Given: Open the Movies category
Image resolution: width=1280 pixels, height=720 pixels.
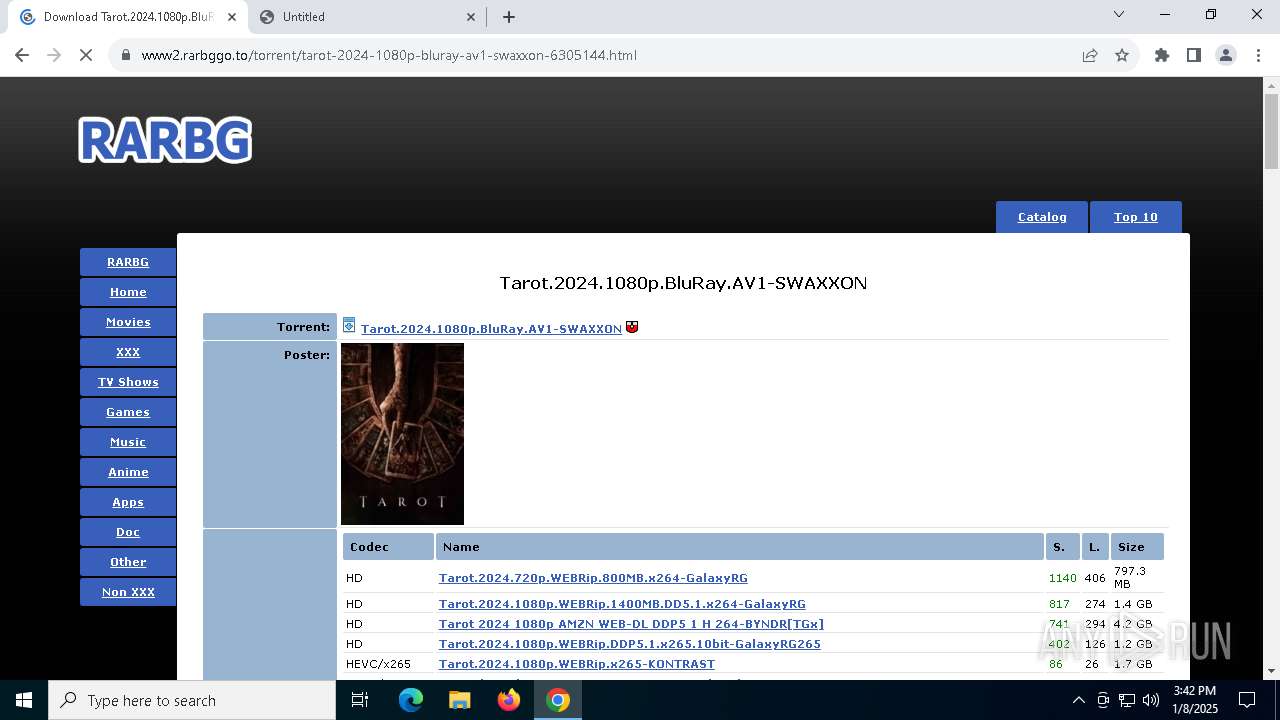Looking at the screenshot, I should [128, 322].
